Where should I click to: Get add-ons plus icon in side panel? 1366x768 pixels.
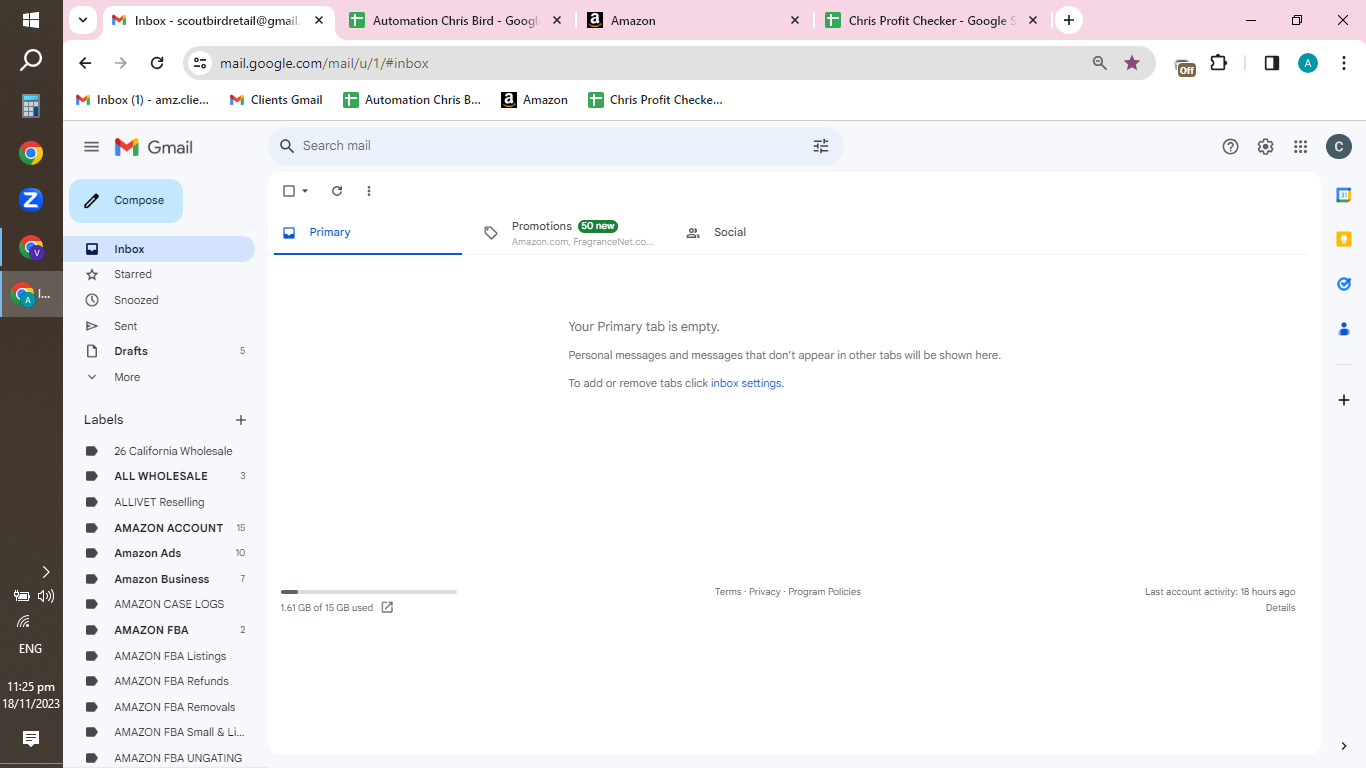tap(1344, 400)
